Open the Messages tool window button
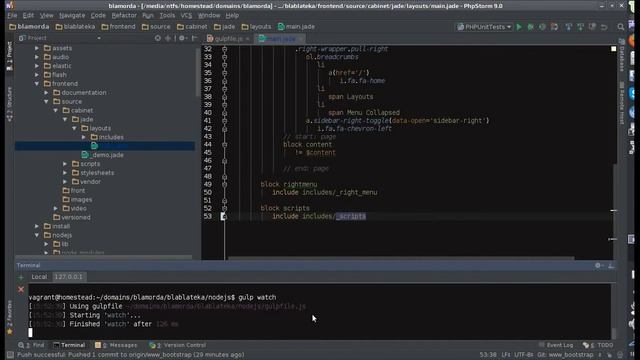Screen dimensions: 640x360 pos(116,345)
